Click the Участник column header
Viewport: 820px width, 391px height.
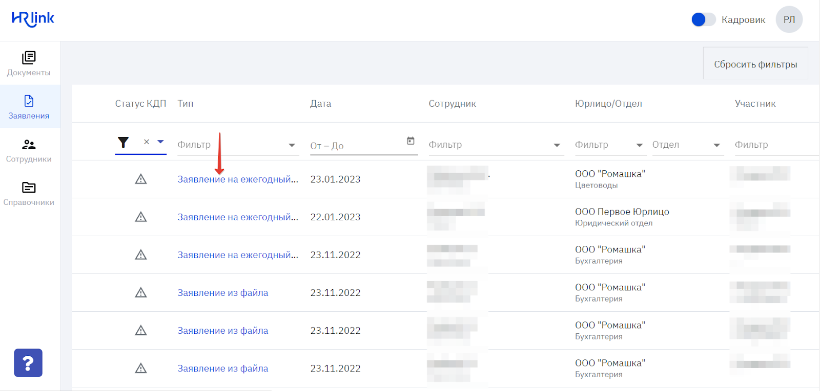tap(755, 104)
